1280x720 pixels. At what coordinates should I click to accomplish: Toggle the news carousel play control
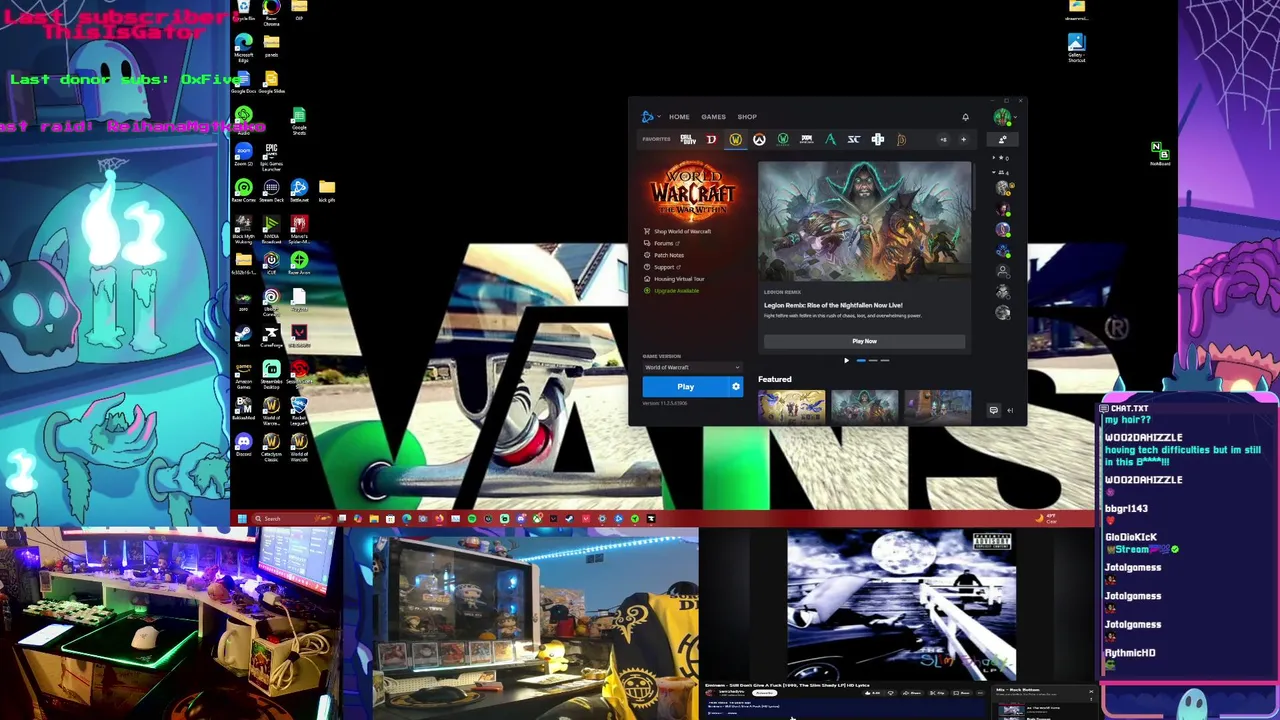[x=847, y=360]
